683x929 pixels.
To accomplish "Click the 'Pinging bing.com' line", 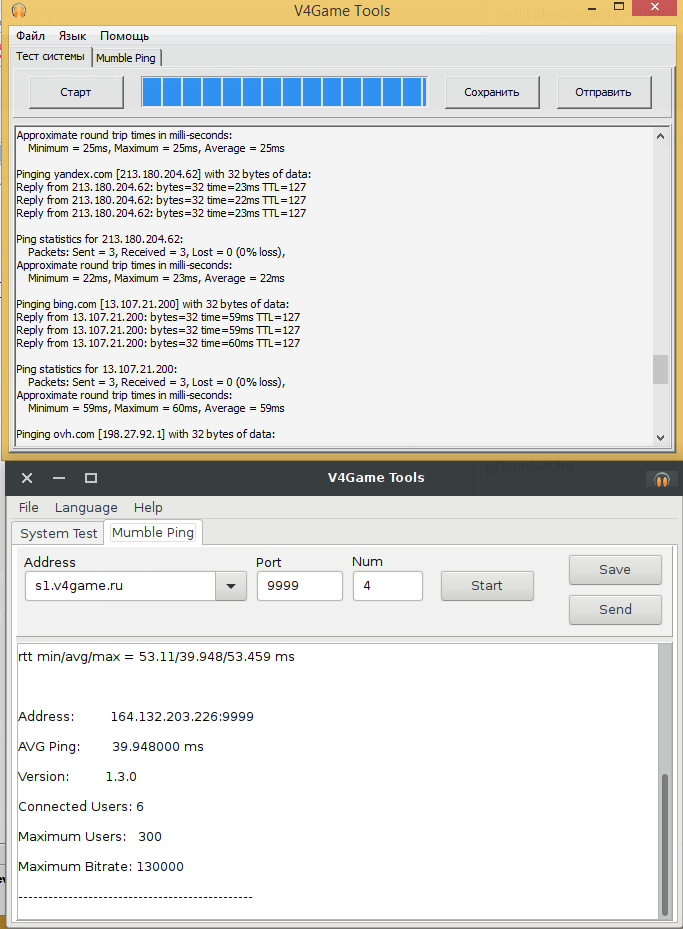I will [153, 305].
